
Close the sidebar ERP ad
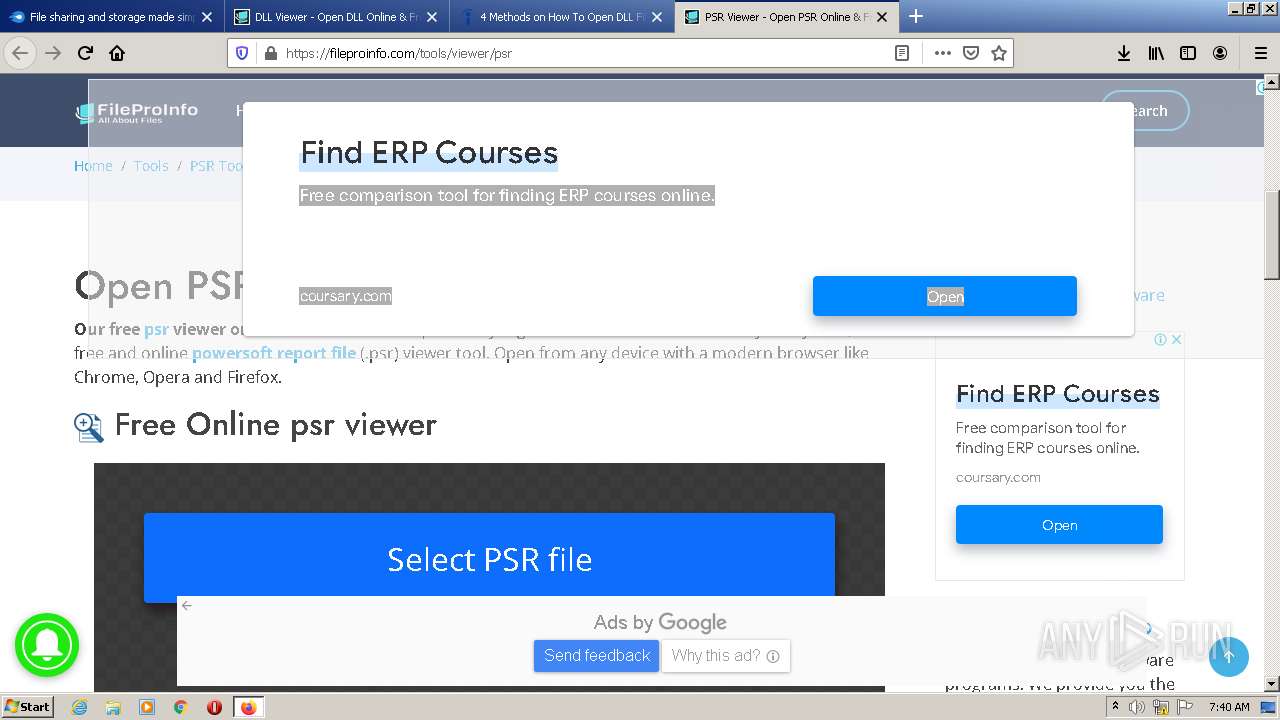[x=1177, y=340]
